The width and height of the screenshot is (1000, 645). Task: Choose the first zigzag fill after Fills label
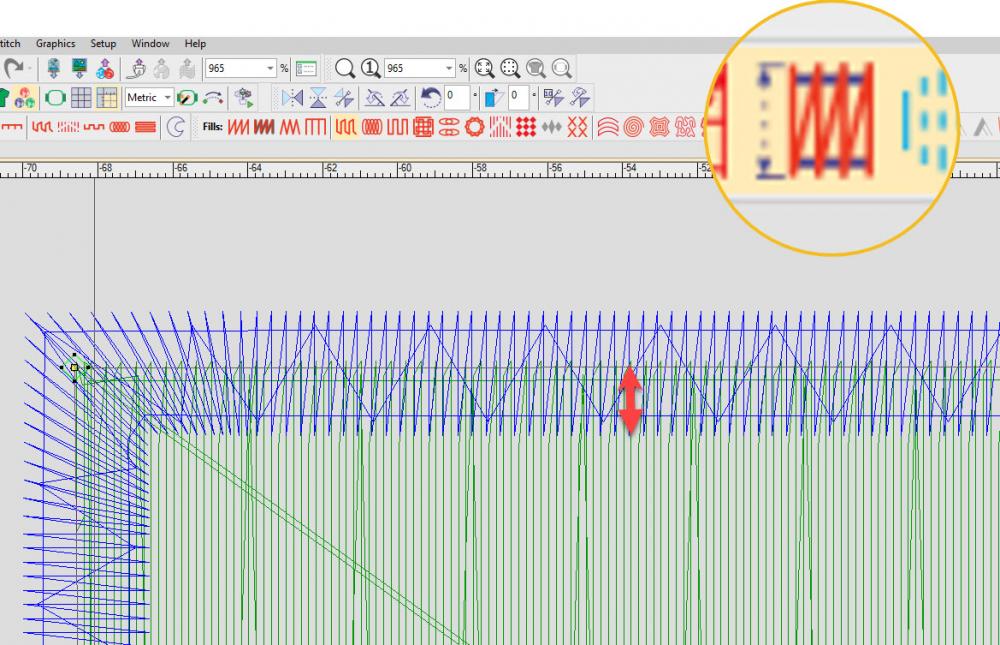[238, 127]
